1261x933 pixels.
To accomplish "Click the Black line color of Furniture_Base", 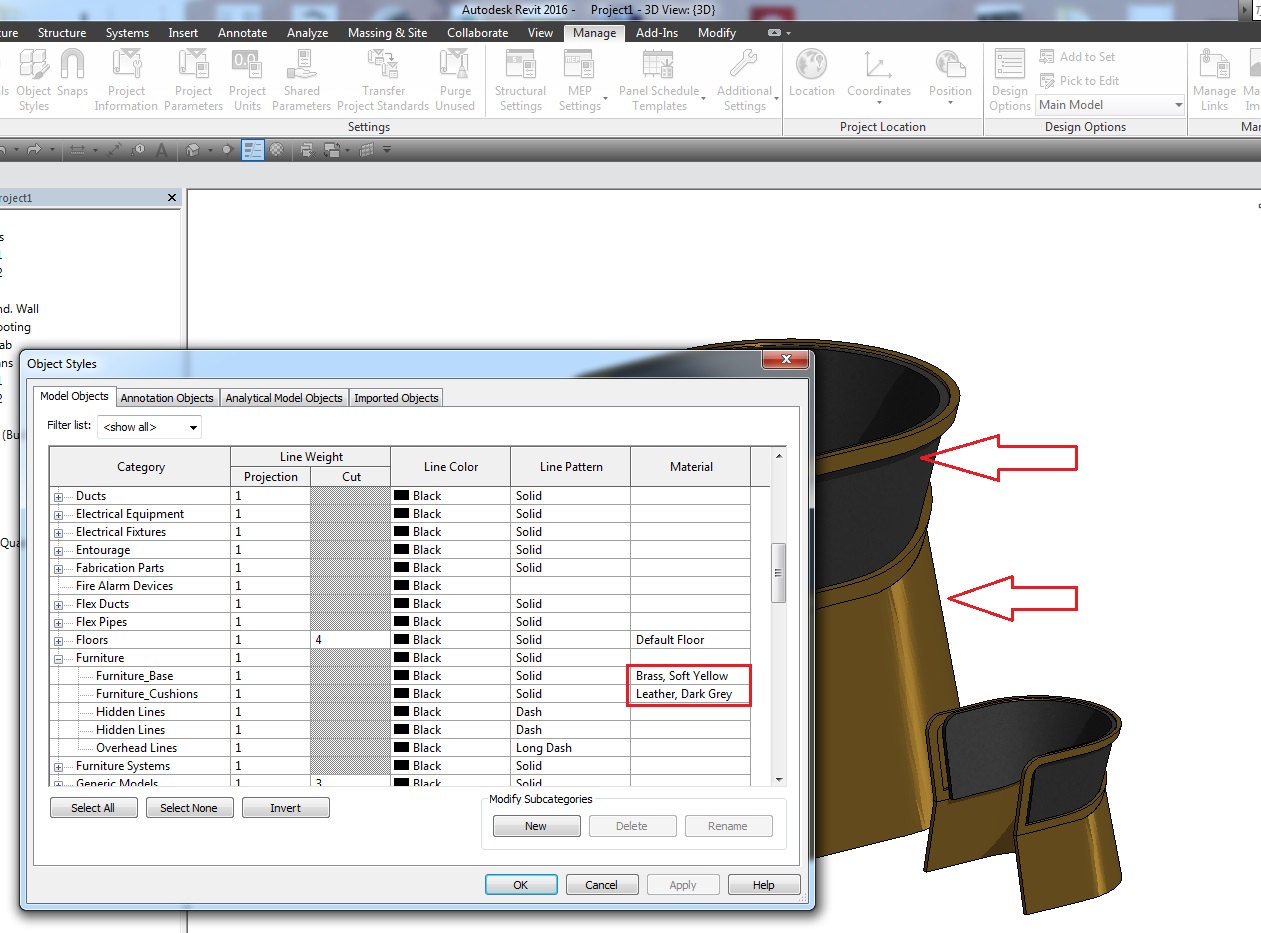I will click(x=450, y=676).
